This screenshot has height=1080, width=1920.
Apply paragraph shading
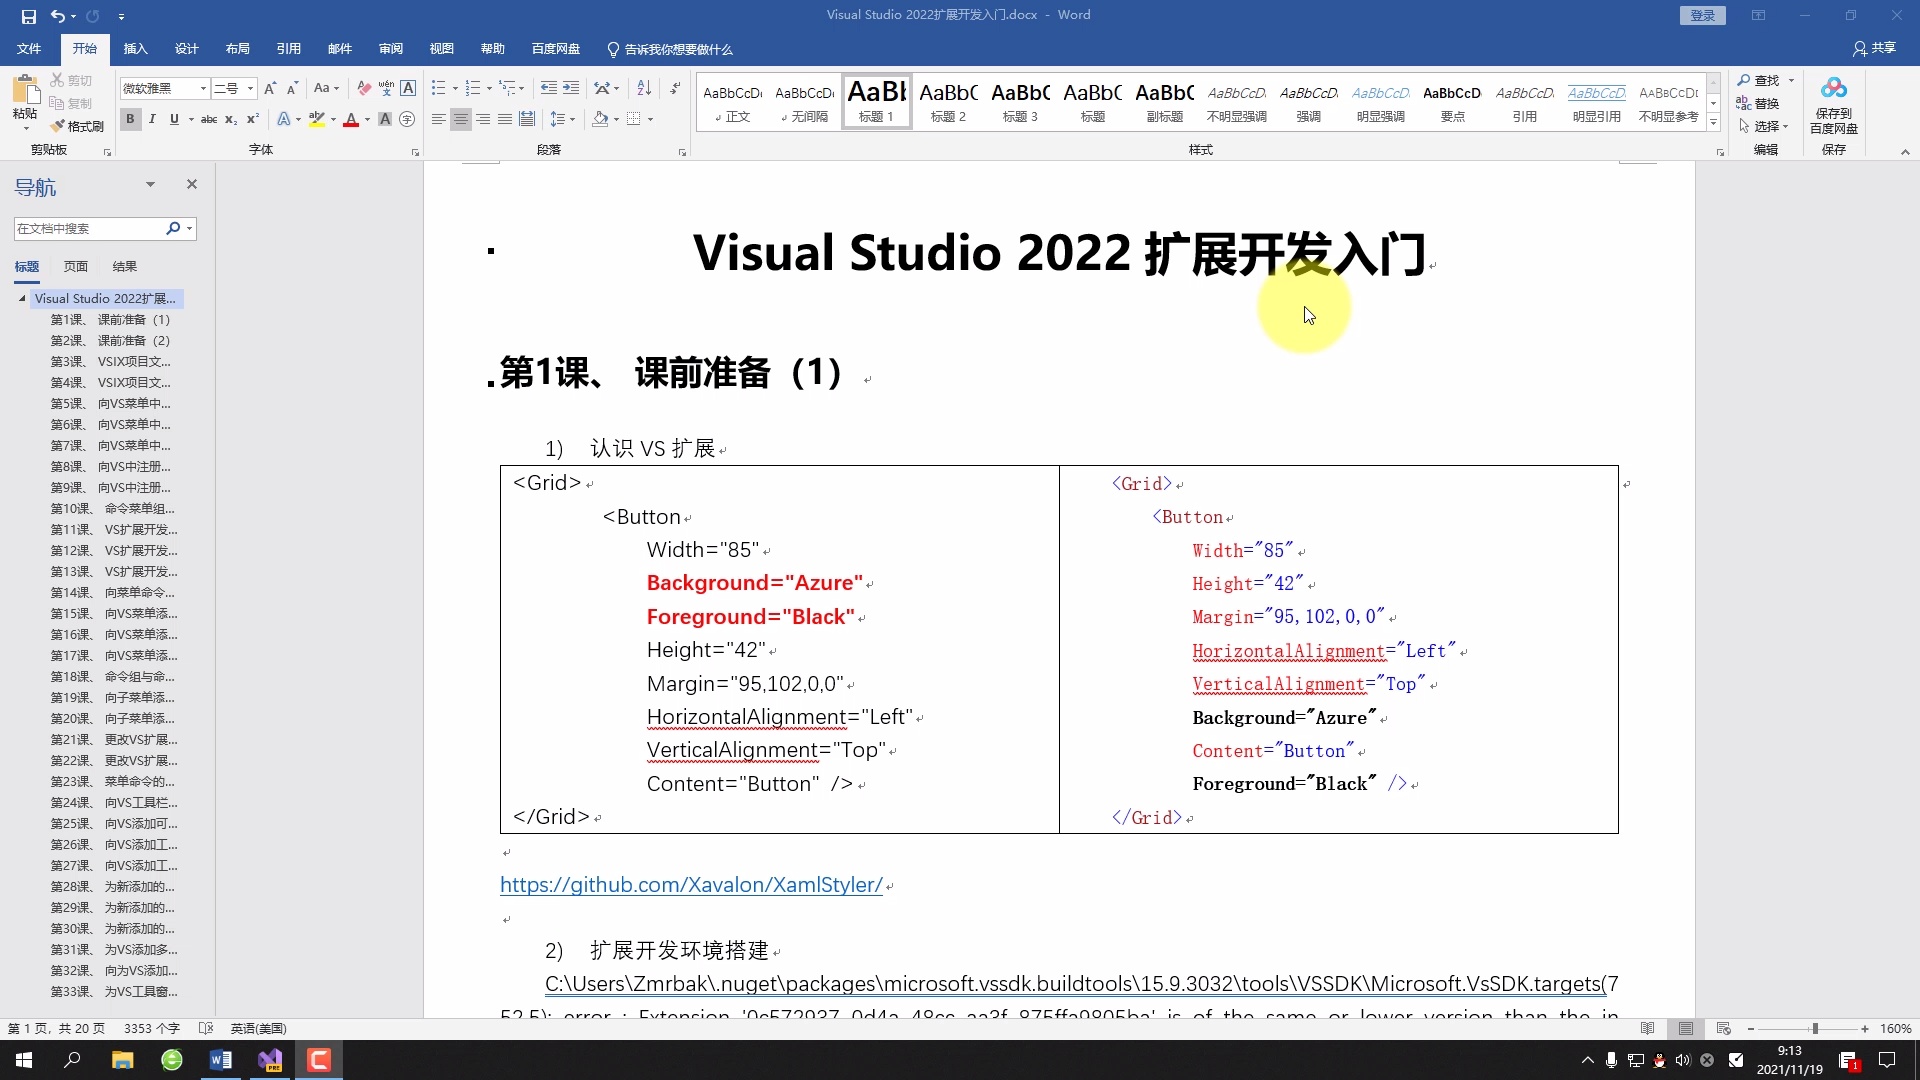tap(599, 119)
